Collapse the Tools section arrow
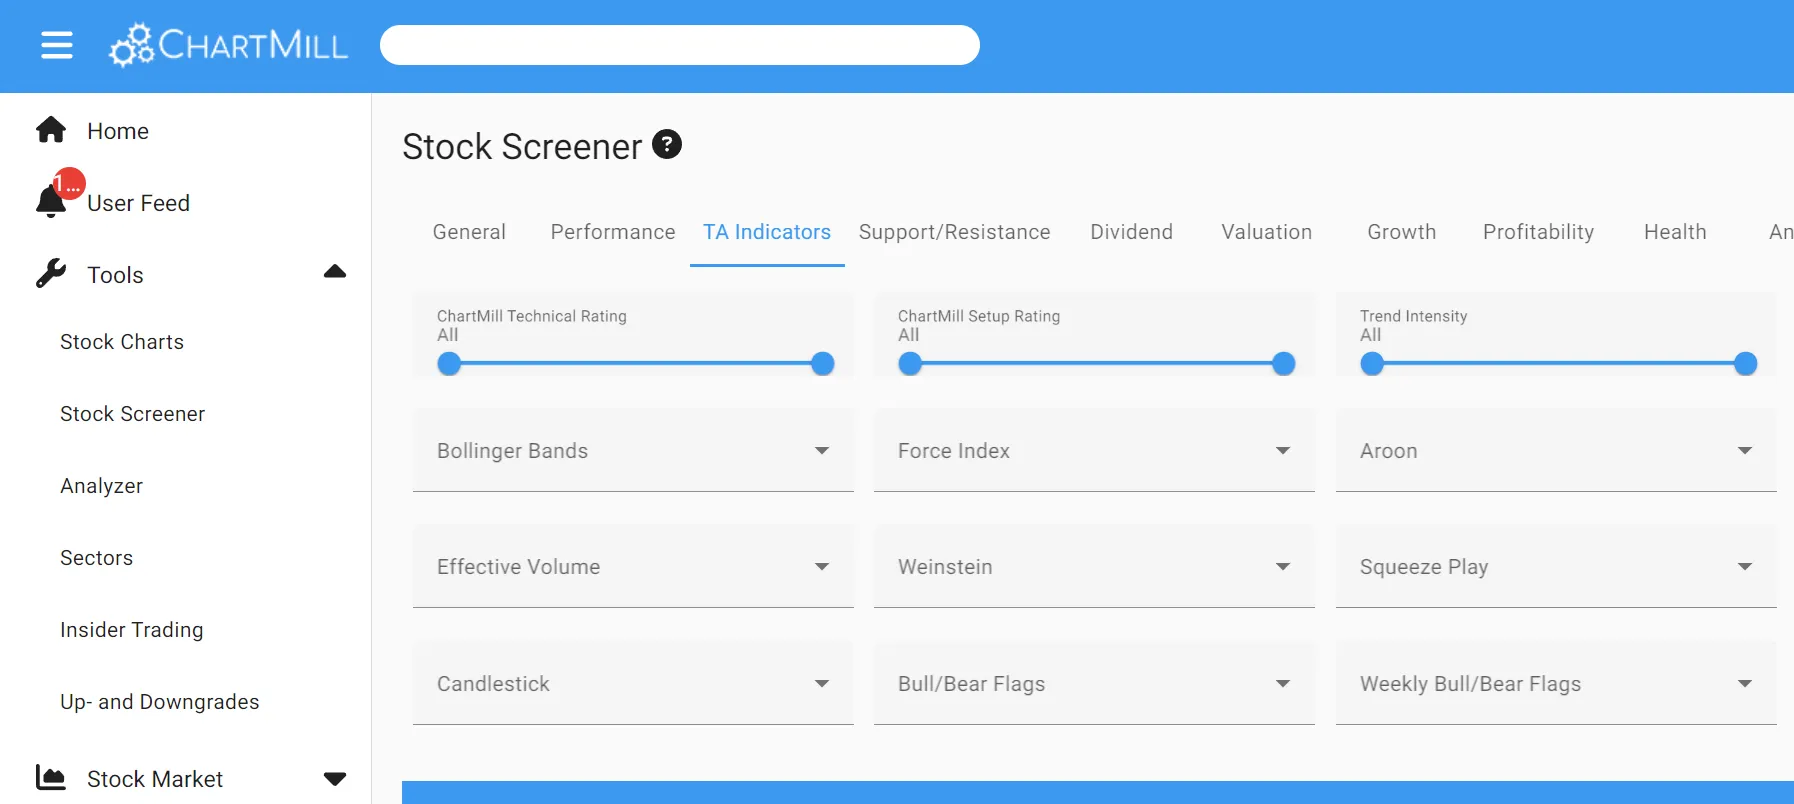1794x804 pixels. point(335,272)
